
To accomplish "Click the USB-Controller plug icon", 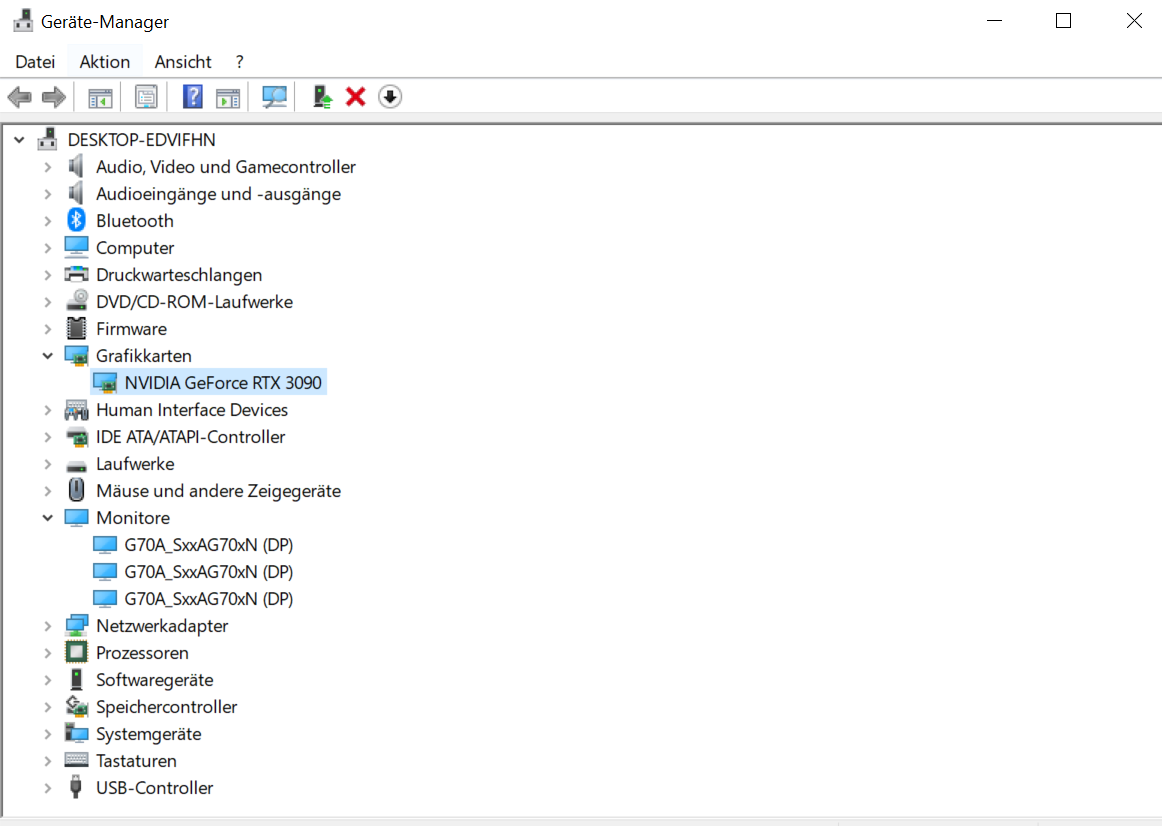I will coord(76,787).
